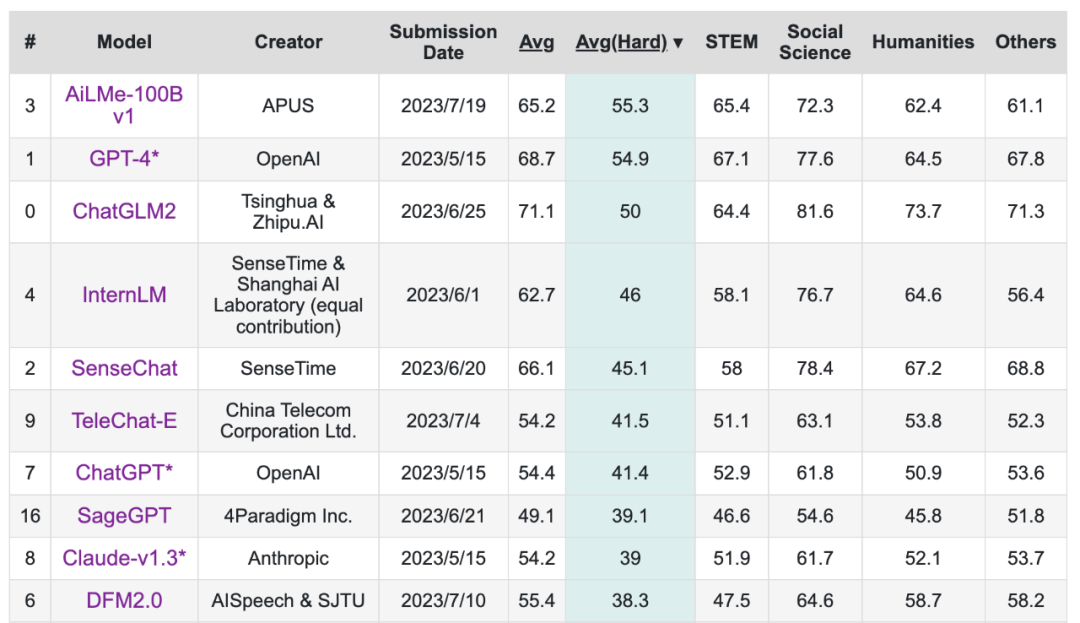The height and width of the screenshot is (623, 1080).
Task: Sort by the Avg(Hard) column header
Action: [621, 42]
